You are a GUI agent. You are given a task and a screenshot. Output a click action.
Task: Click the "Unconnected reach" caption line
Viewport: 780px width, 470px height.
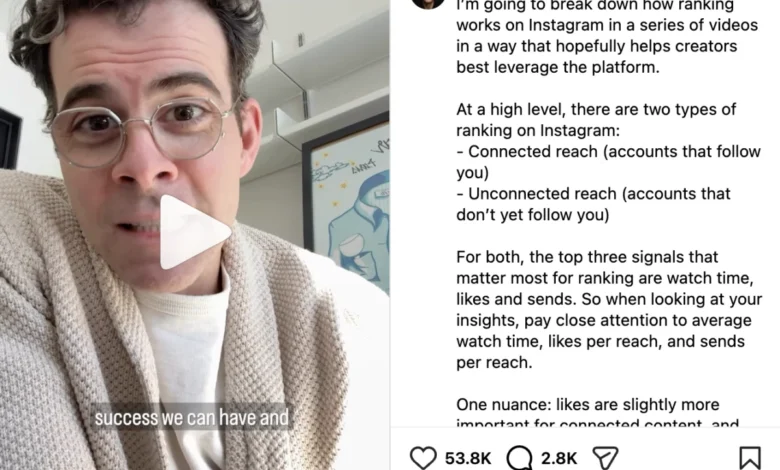point(593,204)
